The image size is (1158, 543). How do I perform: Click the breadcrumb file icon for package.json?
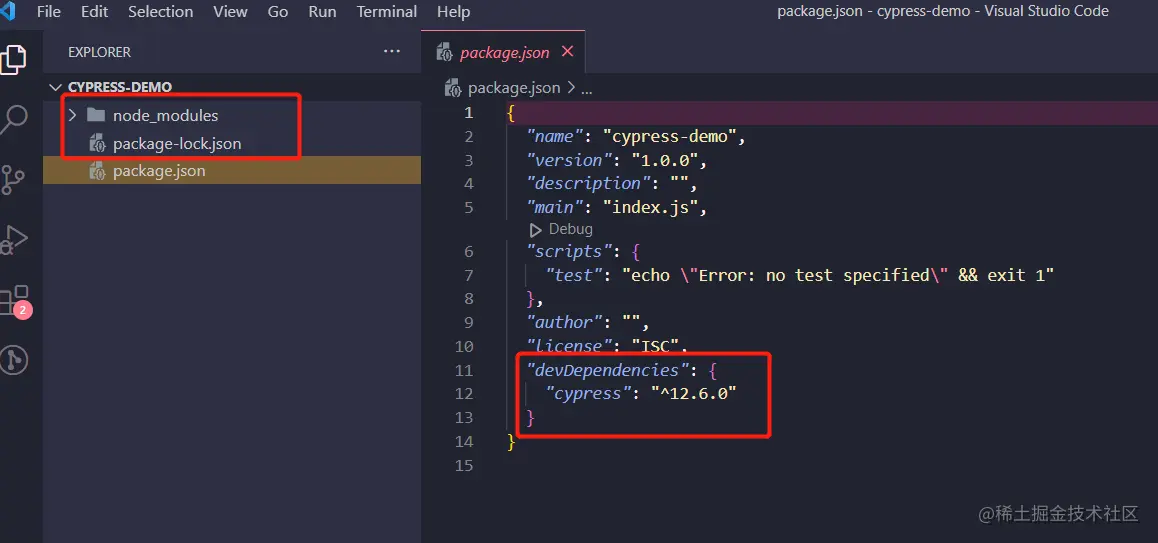point(452,89)
